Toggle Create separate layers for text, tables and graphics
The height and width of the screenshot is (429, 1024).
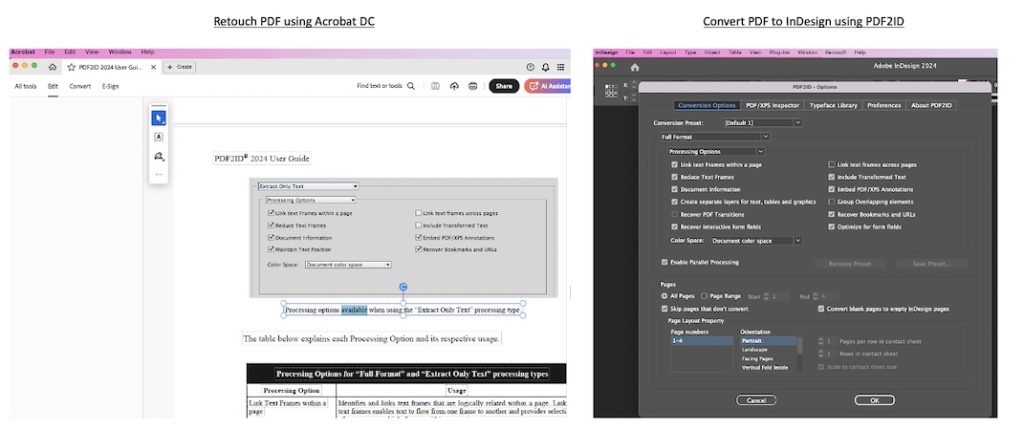coord(675,202)
